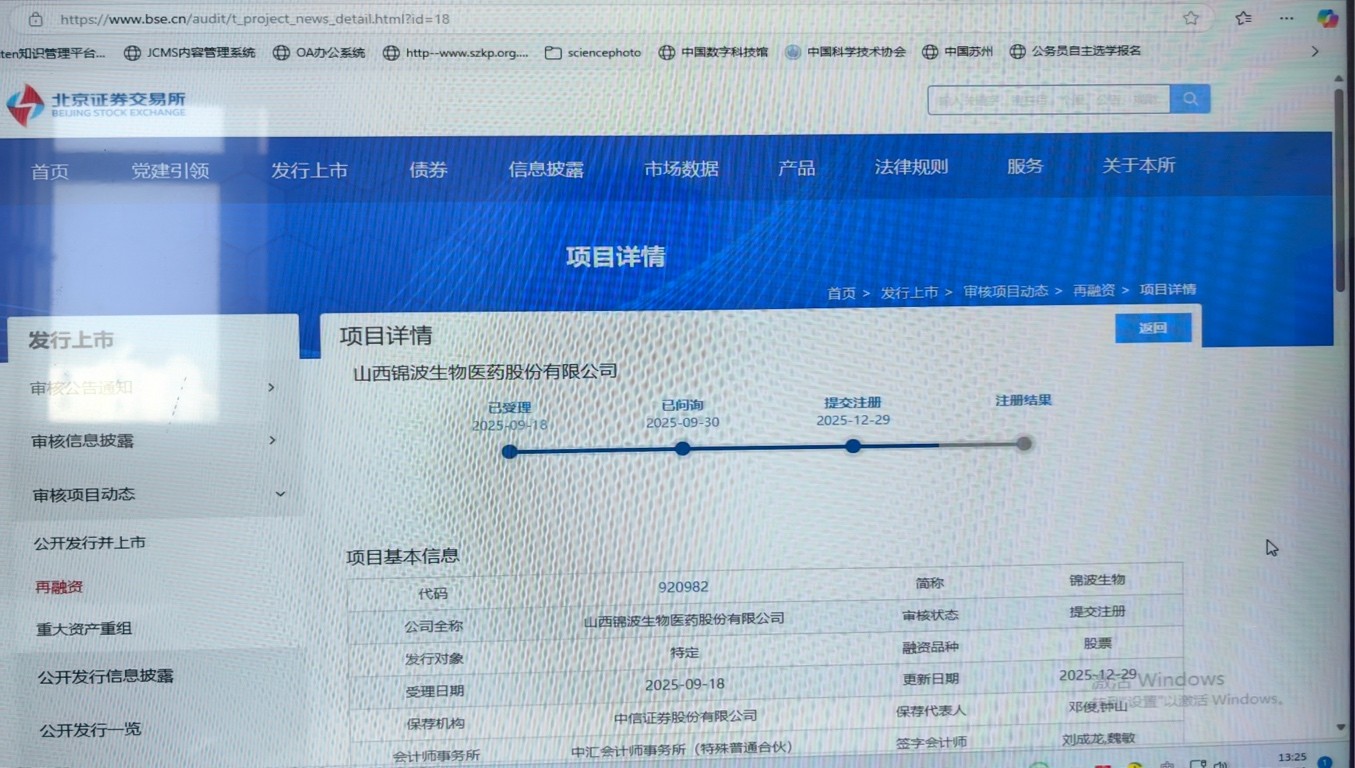Image resolution: width=1355 pixels, height=768 pixels.
Task: Open the 公务员自主选学报名 bookmark
Action: (x=1075, y=51)
